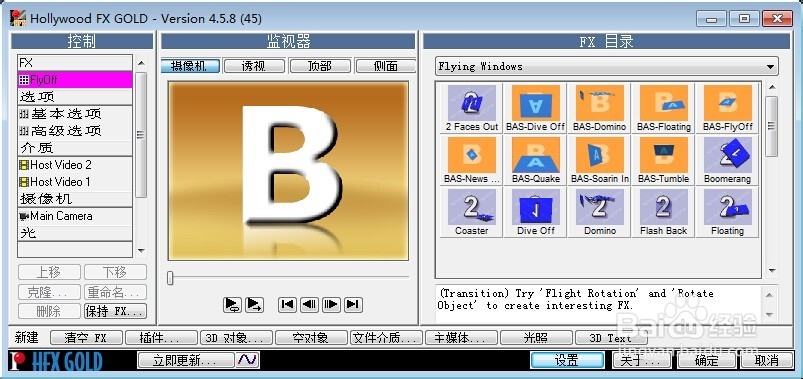Add 3D Text object

[x=610, y=338]
